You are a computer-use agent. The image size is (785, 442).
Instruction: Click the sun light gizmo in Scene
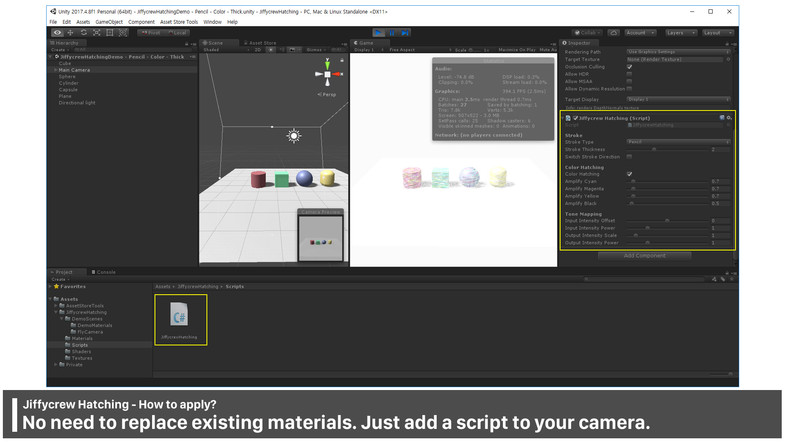coord(294,136)
